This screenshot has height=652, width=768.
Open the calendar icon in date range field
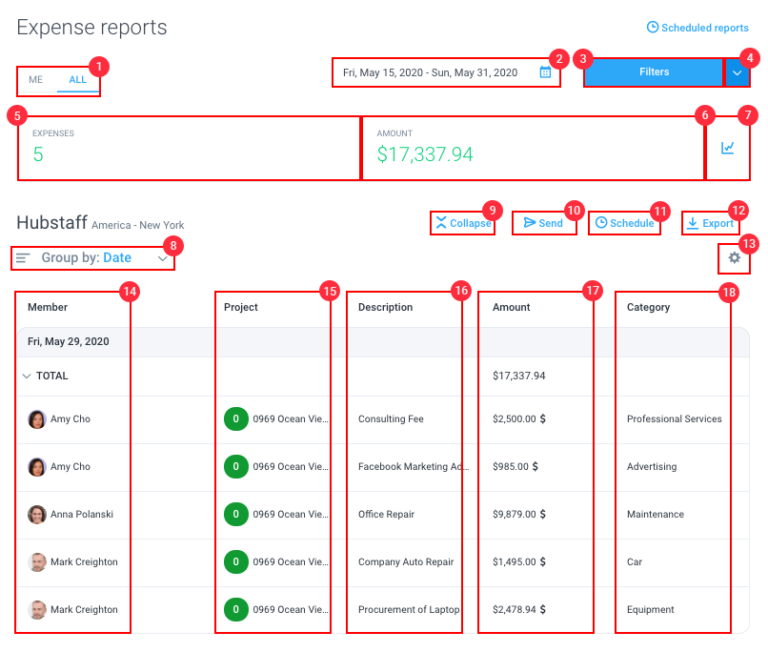point(545,73)
